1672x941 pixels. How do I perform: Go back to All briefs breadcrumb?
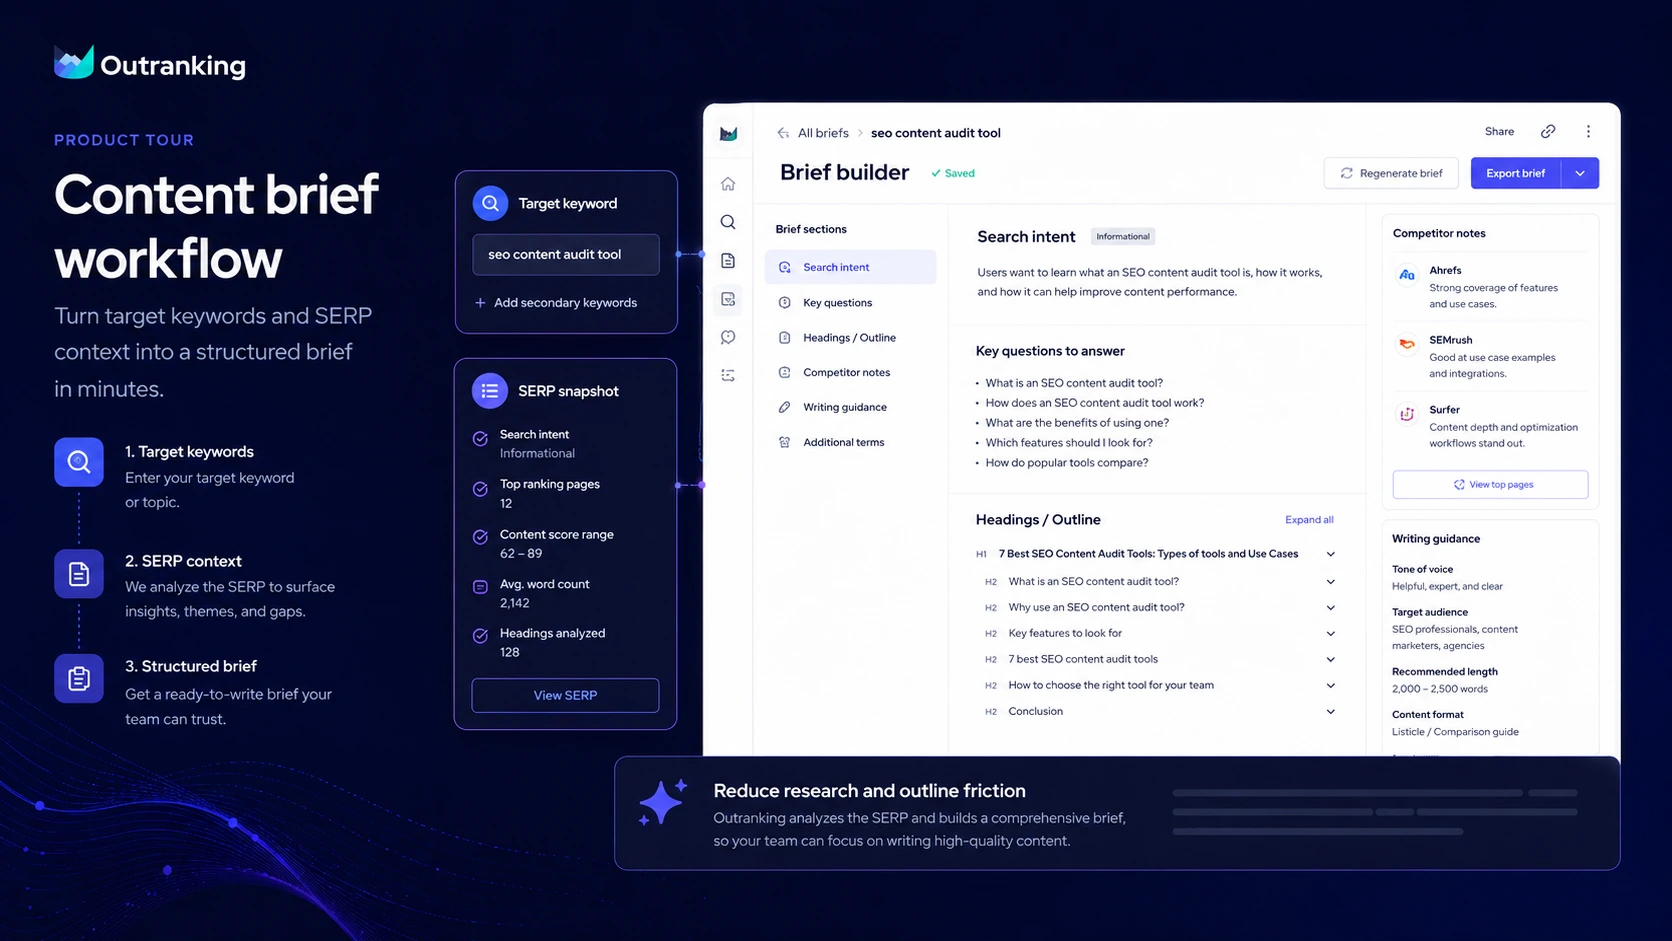823,133
